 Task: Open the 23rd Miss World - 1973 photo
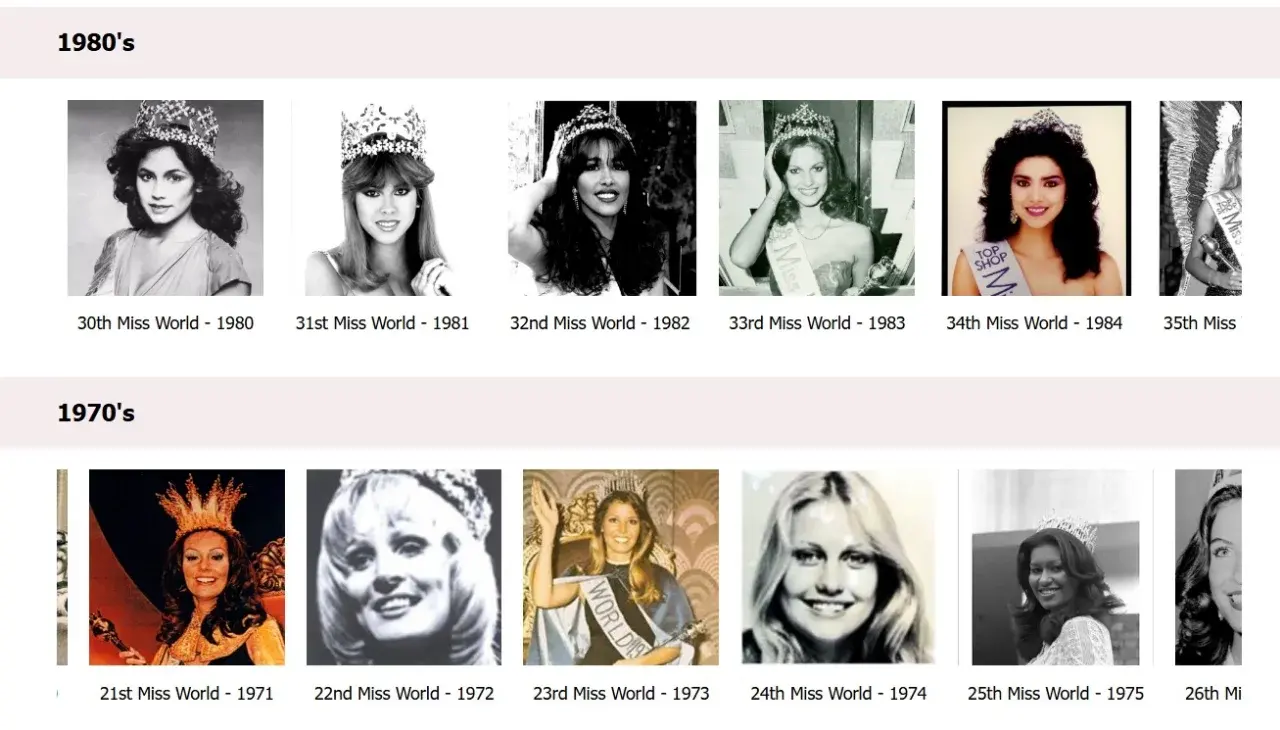click(621, 567)
